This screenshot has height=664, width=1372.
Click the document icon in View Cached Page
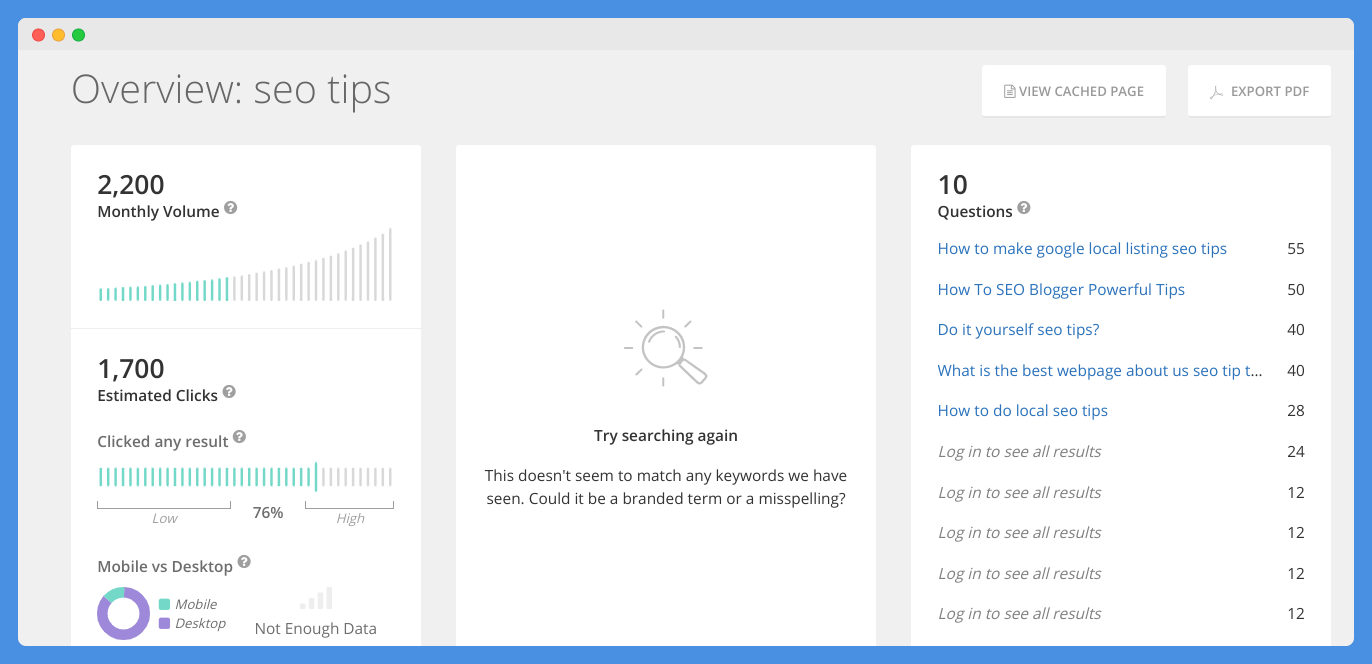click(1010, 92)
